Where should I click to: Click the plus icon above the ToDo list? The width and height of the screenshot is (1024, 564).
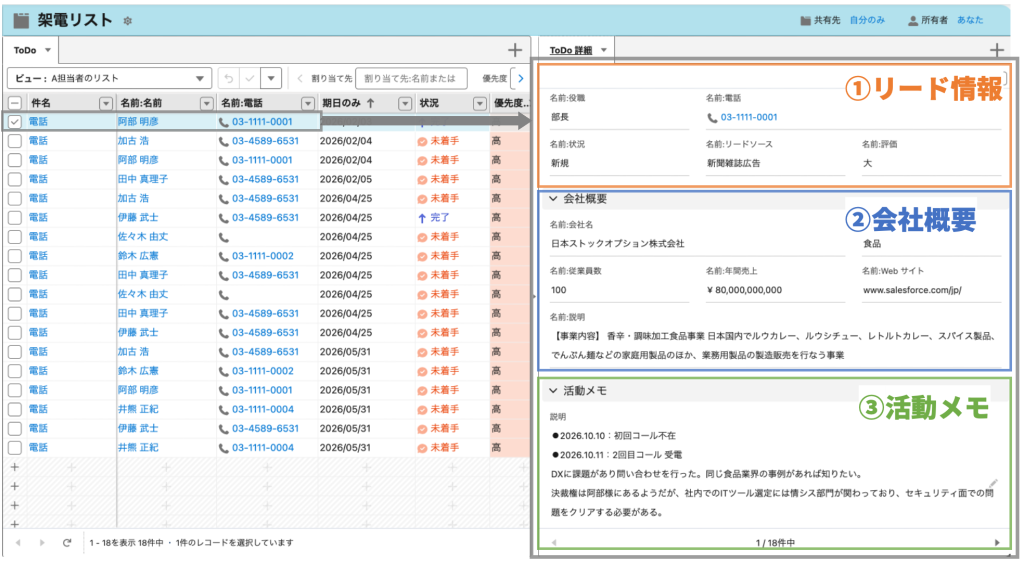click(514, 49)
